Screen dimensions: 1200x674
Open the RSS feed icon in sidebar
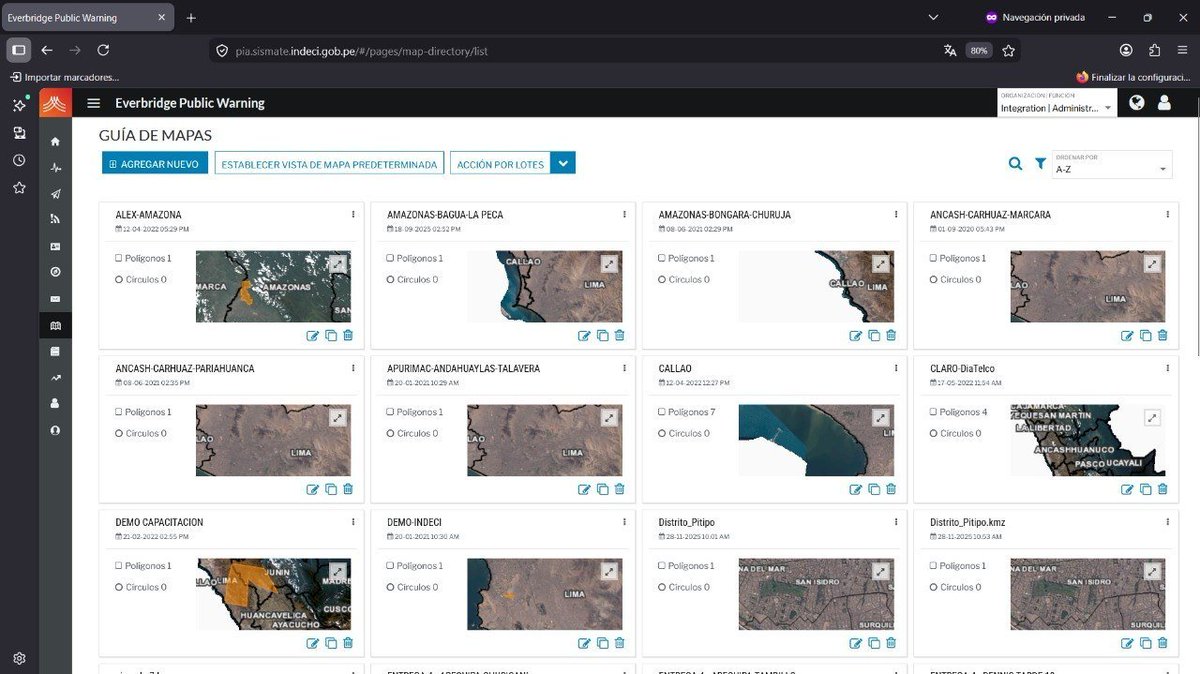(55, 220)
